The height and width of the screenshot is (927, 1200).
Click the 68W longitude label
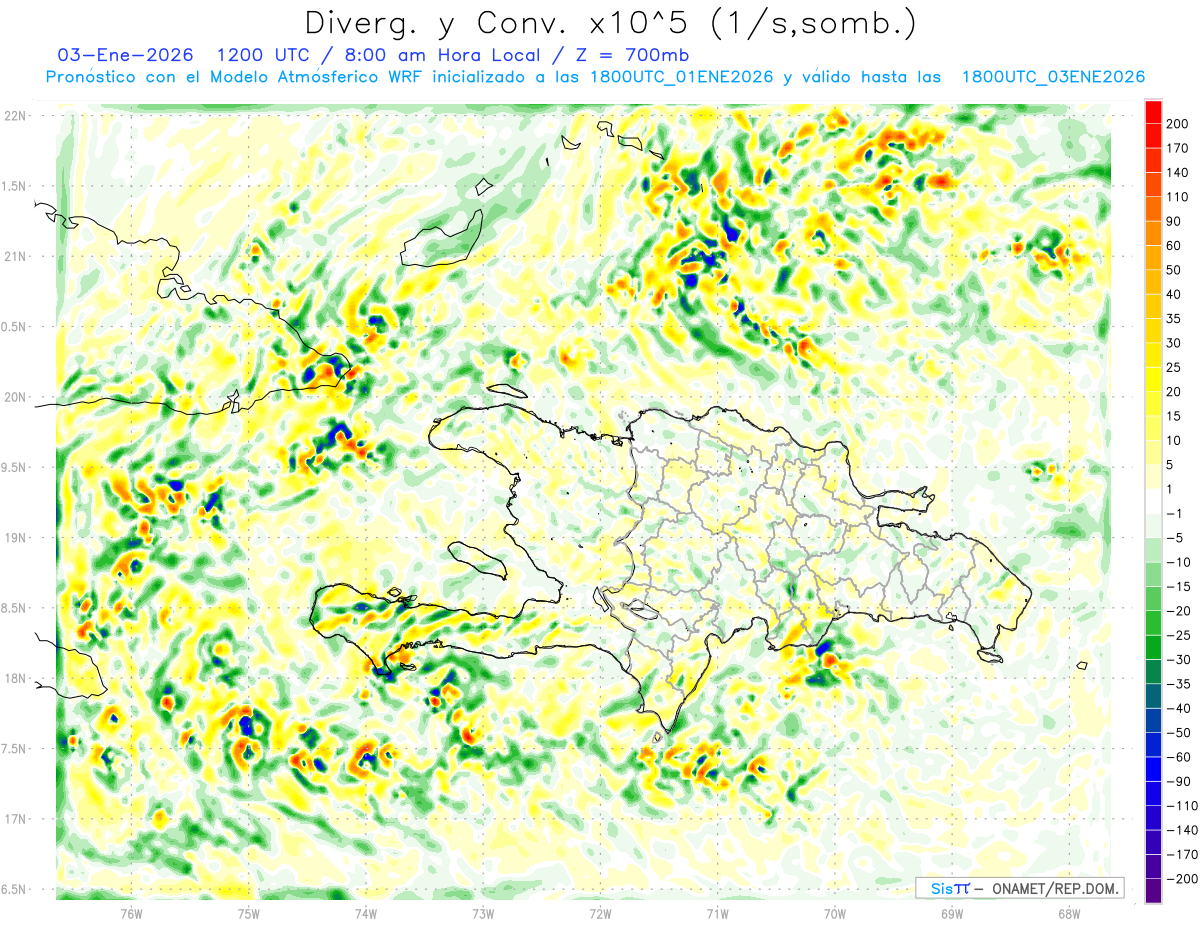(1069, 914)
